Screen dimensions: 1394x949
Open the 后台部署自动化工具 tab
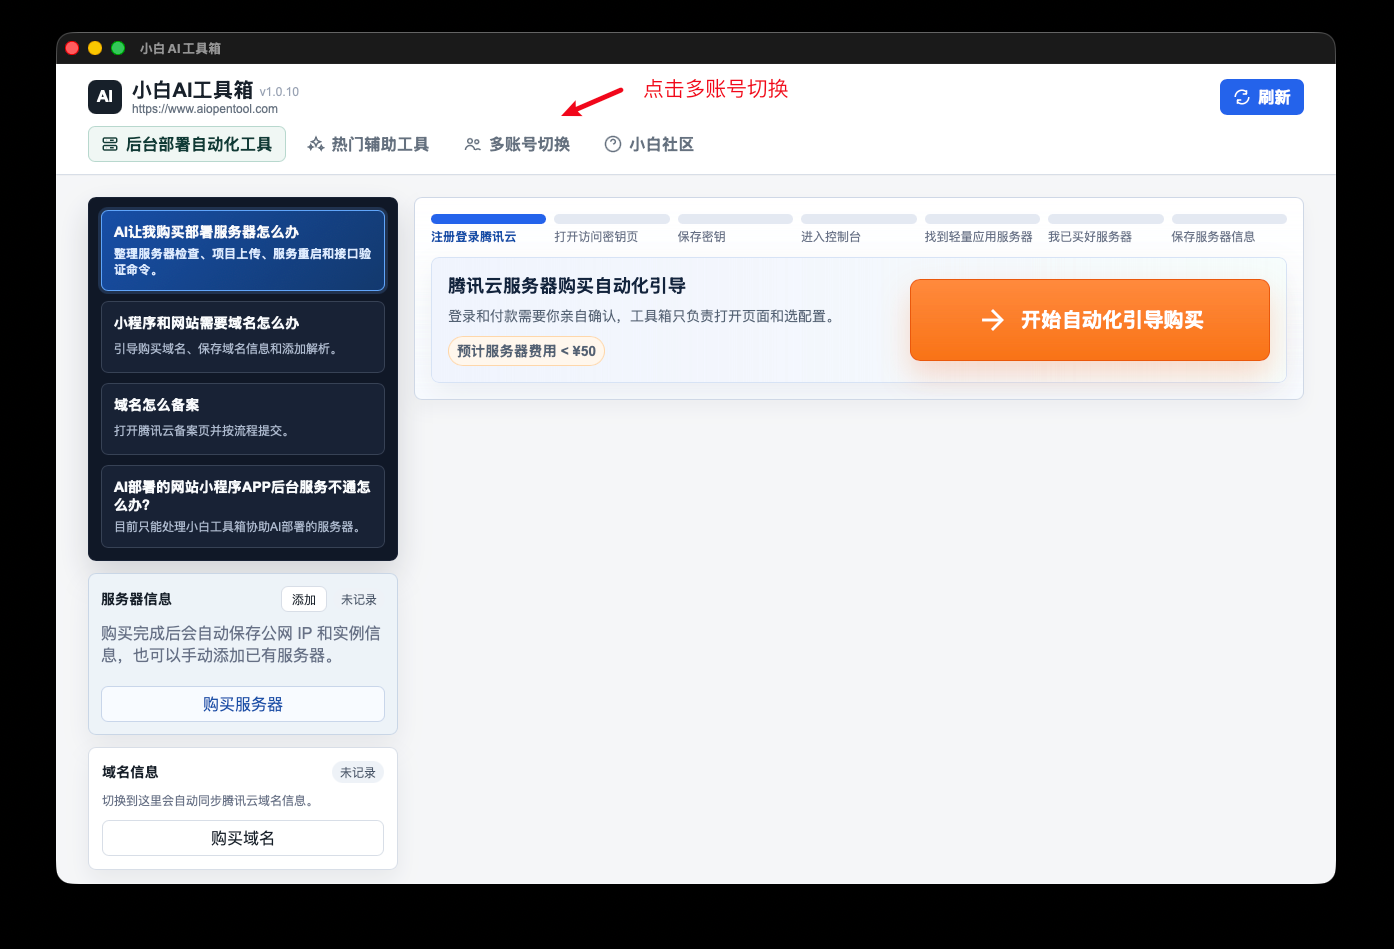point(187,144)
